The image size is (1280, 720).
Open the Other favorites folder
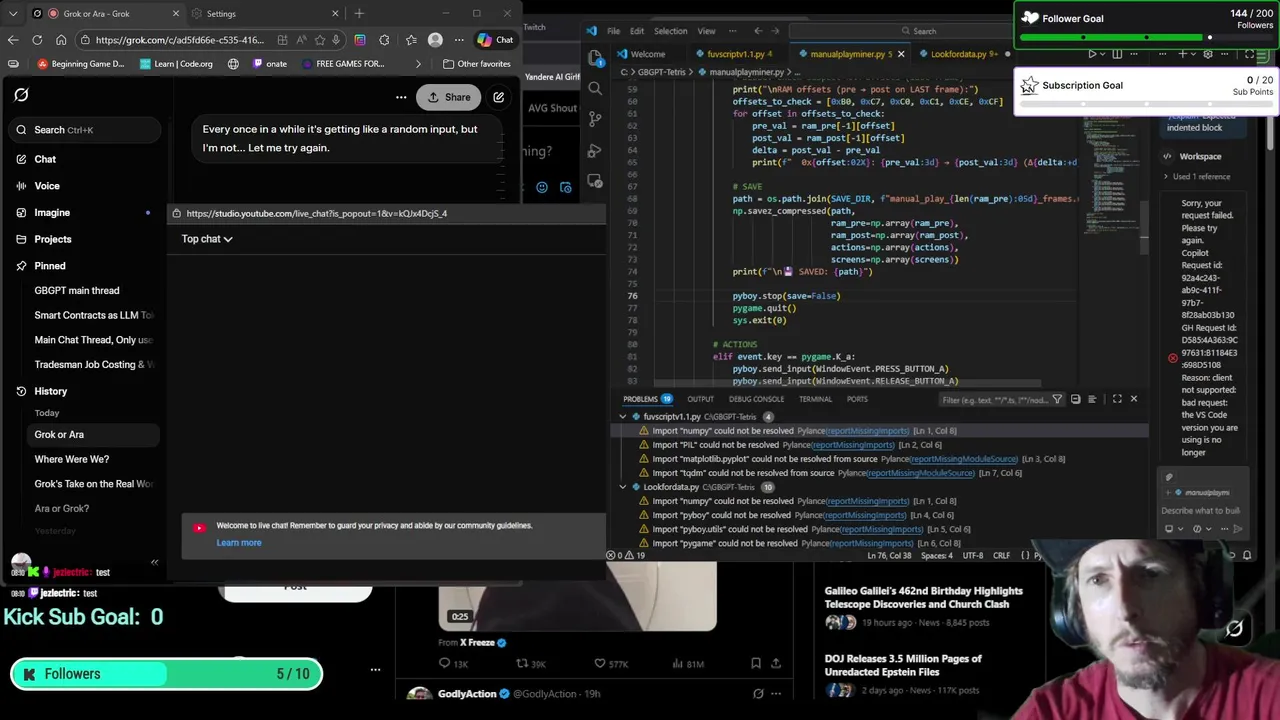pyautogui.click(x=476, y=64)
